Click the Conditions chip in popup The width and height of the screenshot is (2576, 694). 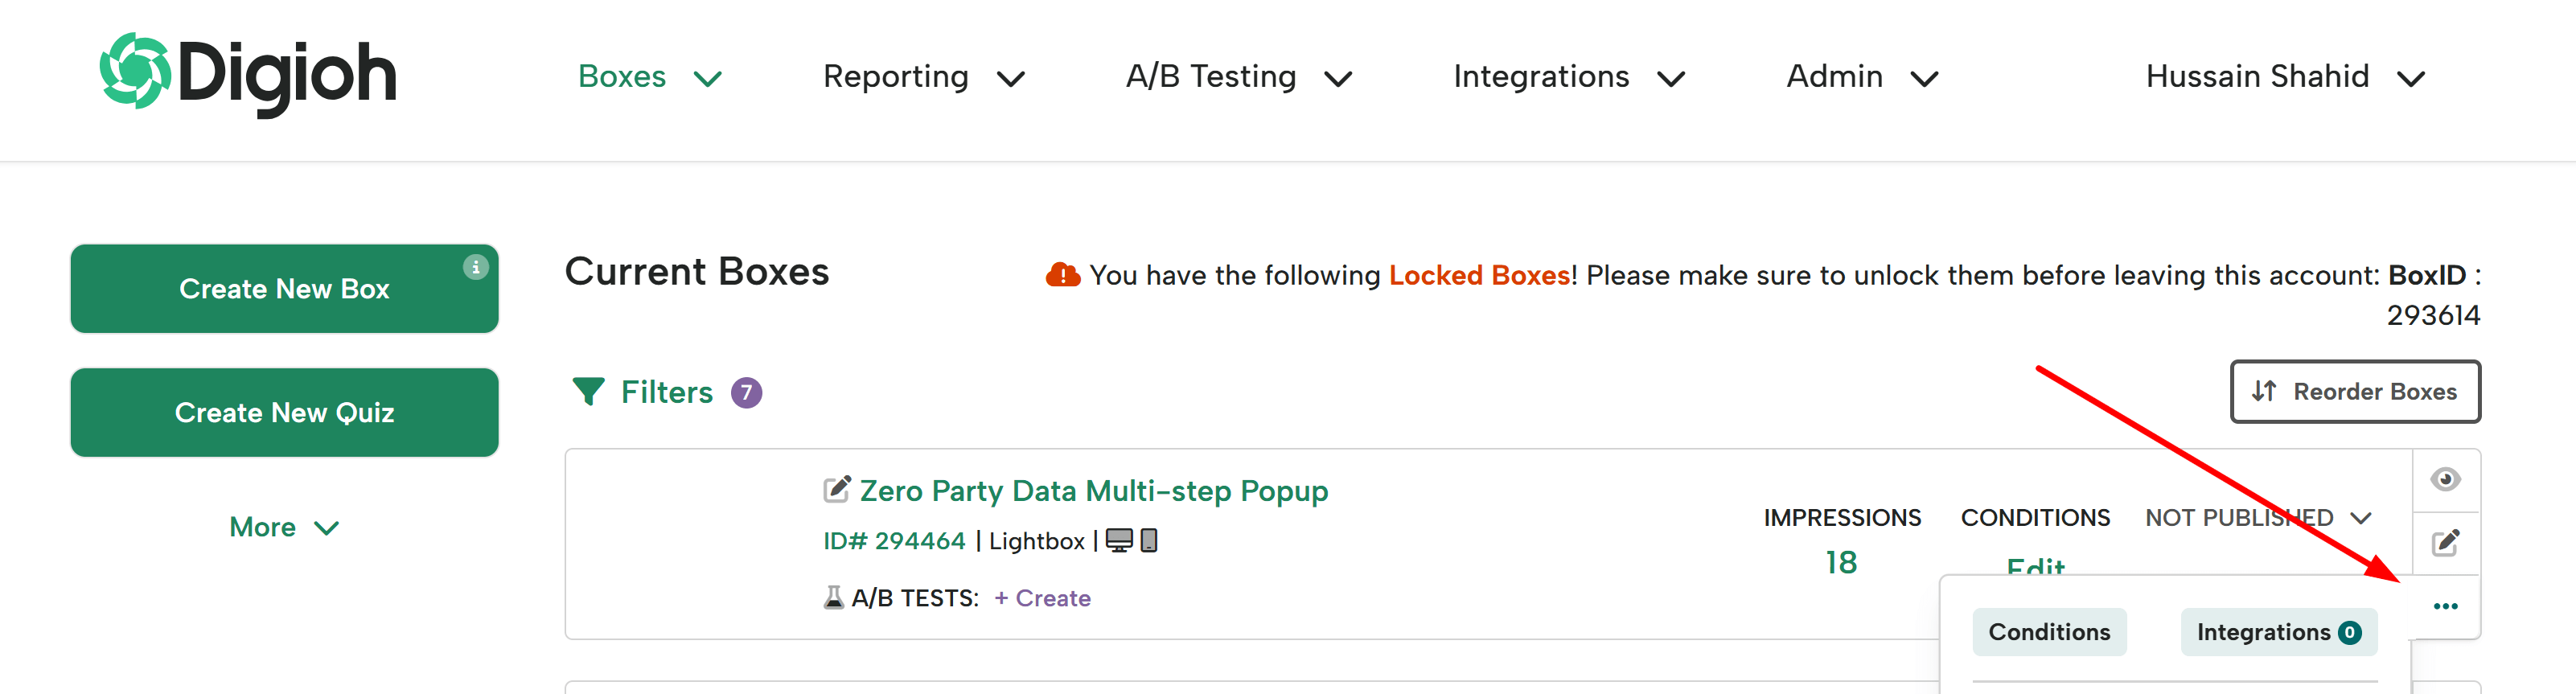coord(2049,632)
